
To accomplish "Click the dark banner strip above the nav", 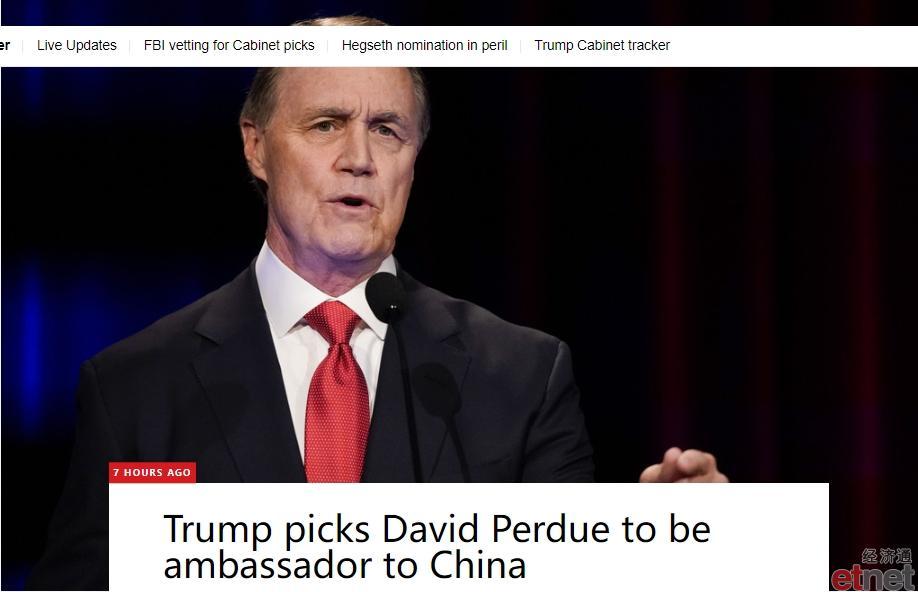I will click(459, 12).
